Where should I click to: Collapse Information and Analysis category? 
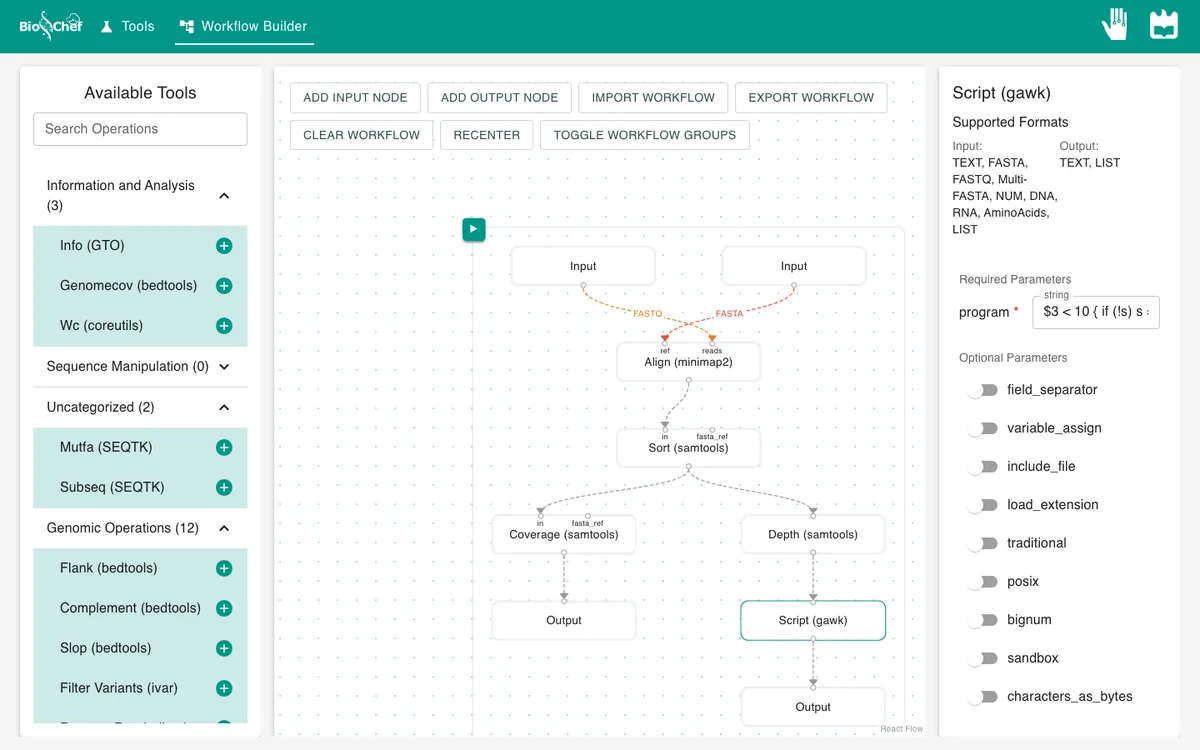coord(140,196)
